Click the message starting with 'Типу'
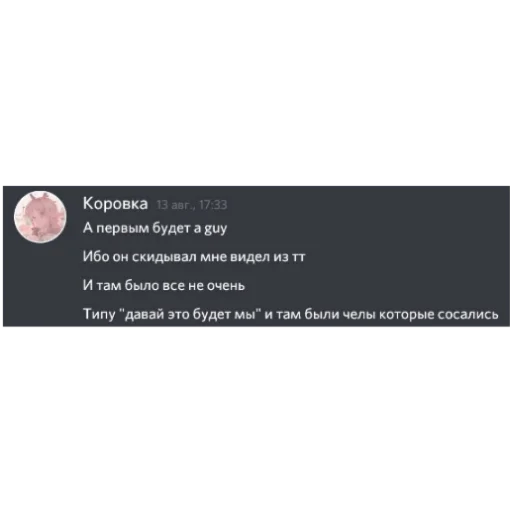512x512 pixels. coord(291,314)
